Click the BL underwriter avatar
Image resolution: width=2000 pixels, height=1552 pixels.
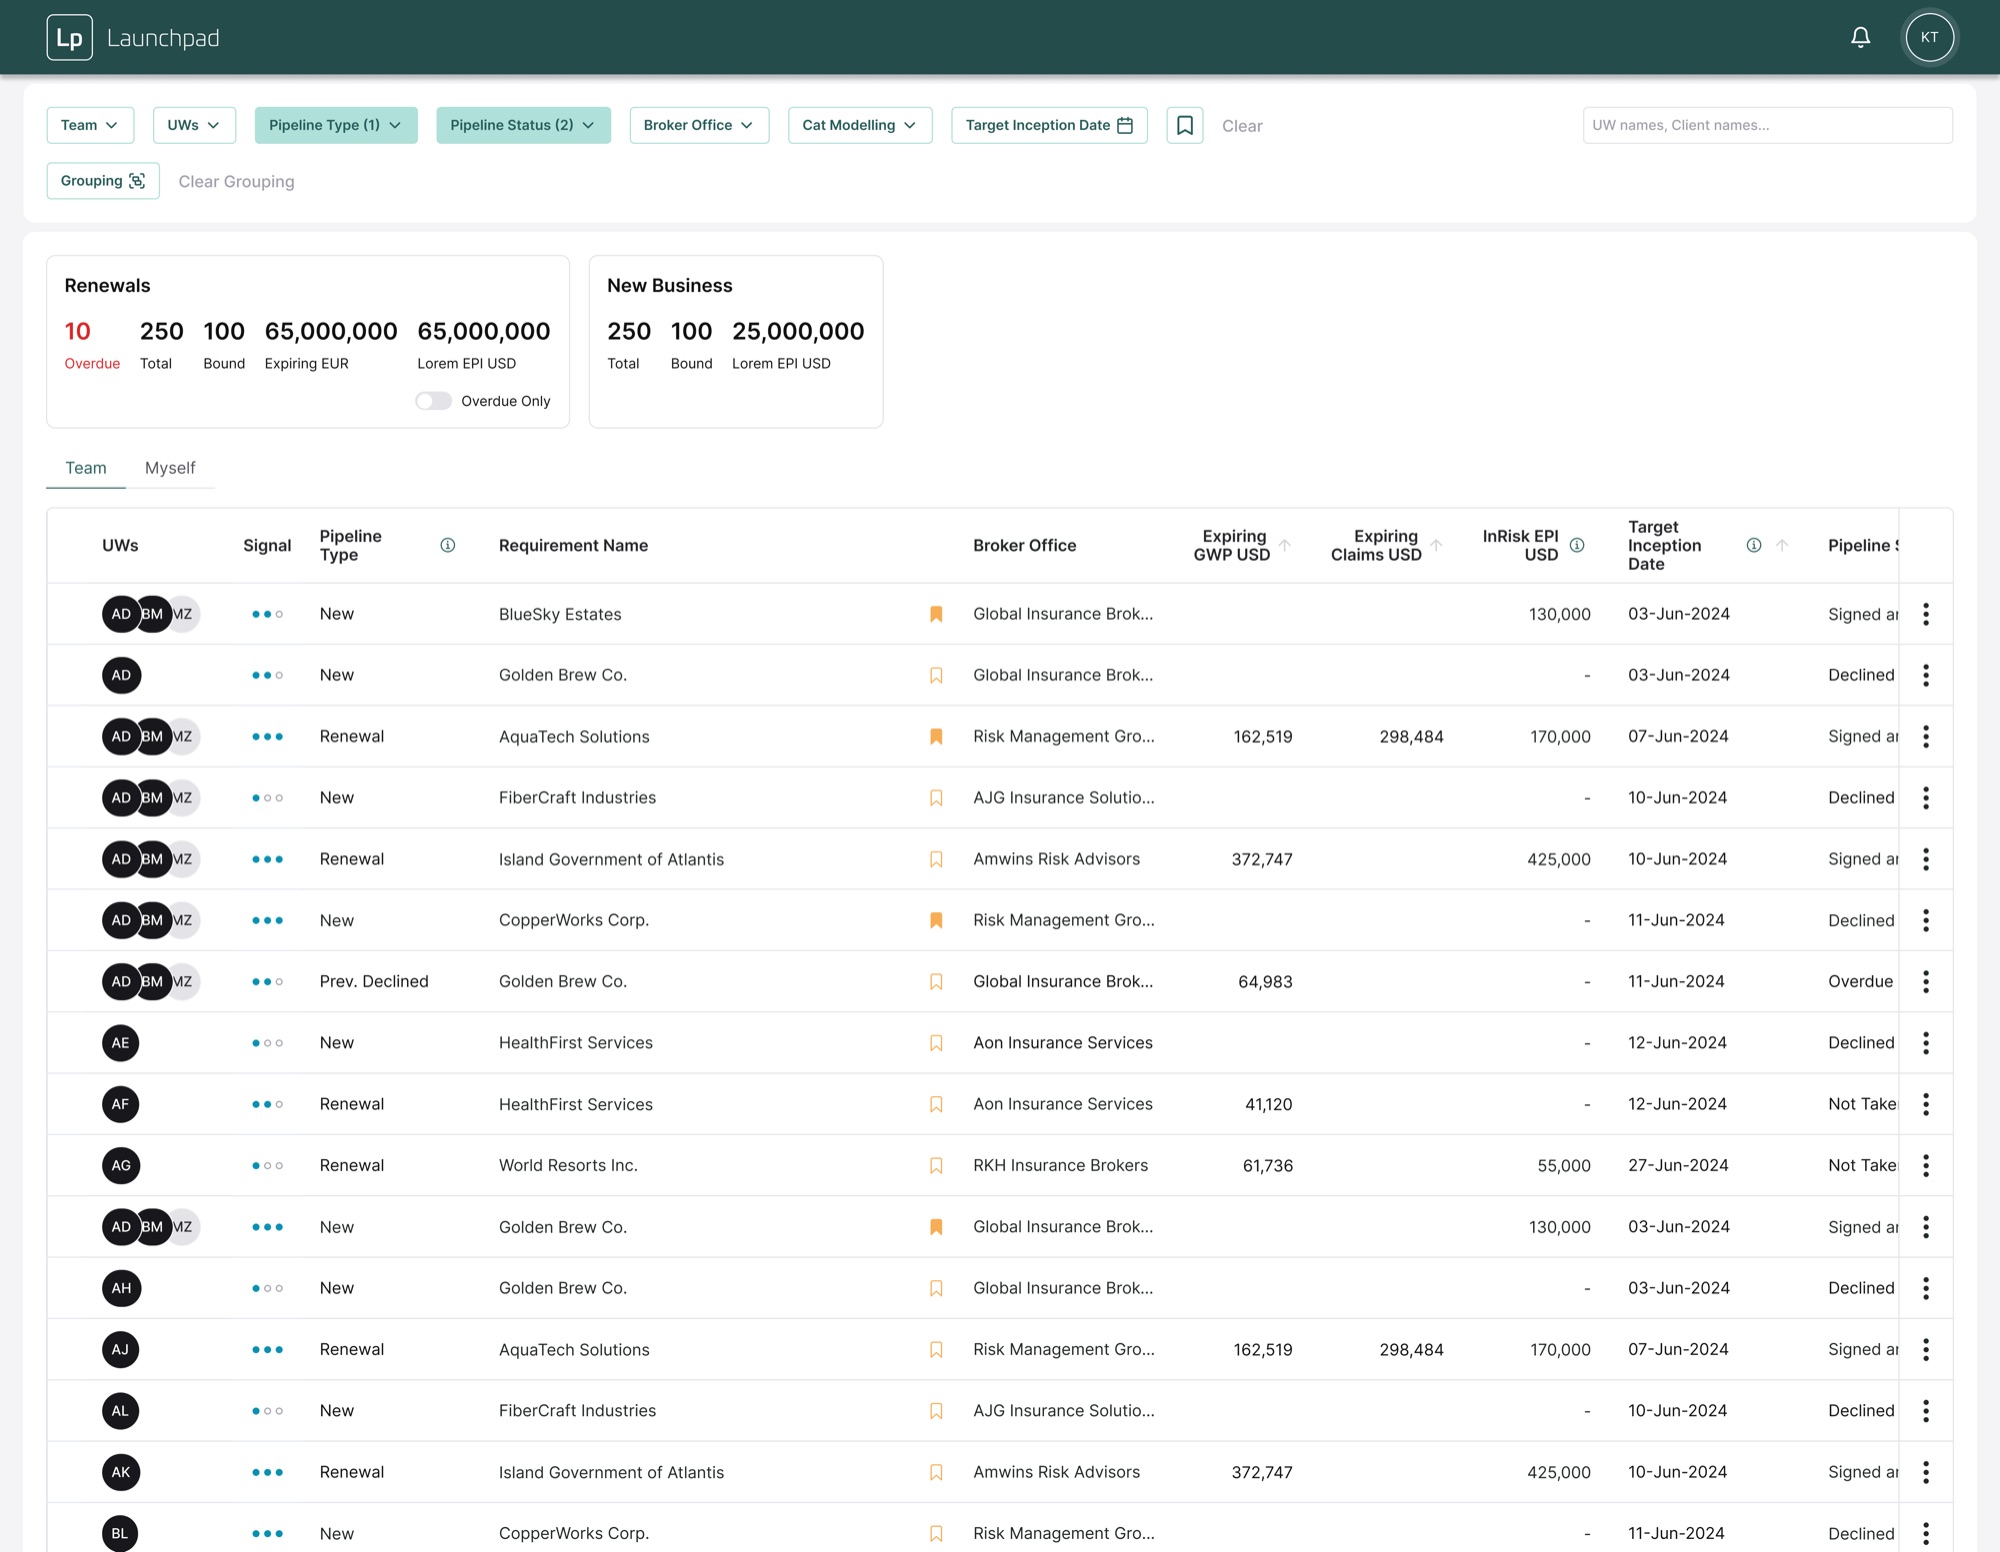(121, 1533)
